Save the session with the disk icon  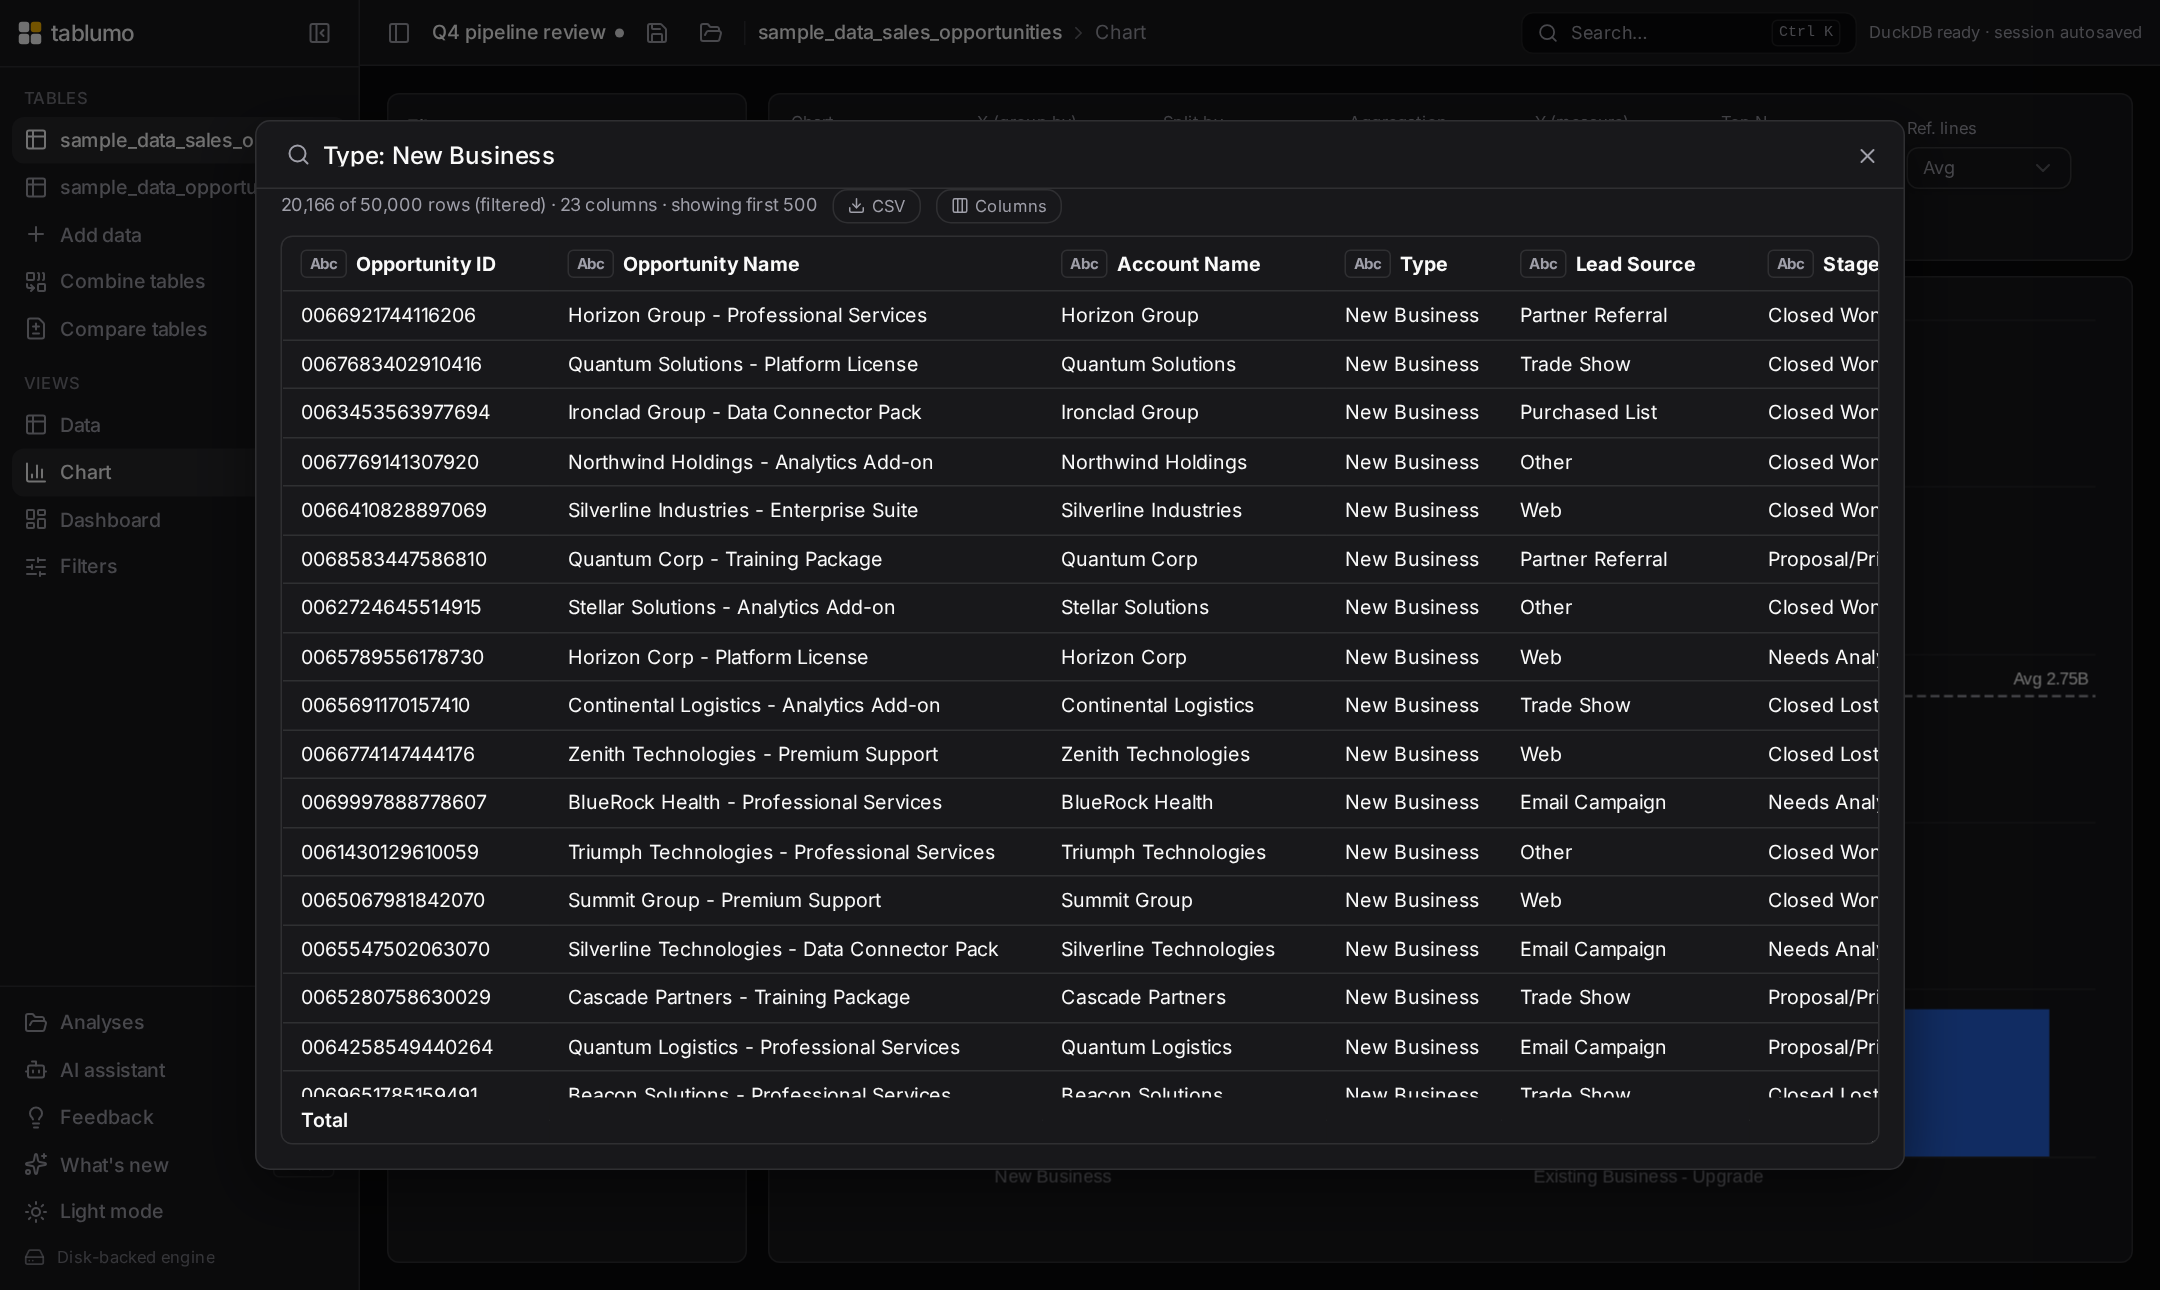click(657, 33)
